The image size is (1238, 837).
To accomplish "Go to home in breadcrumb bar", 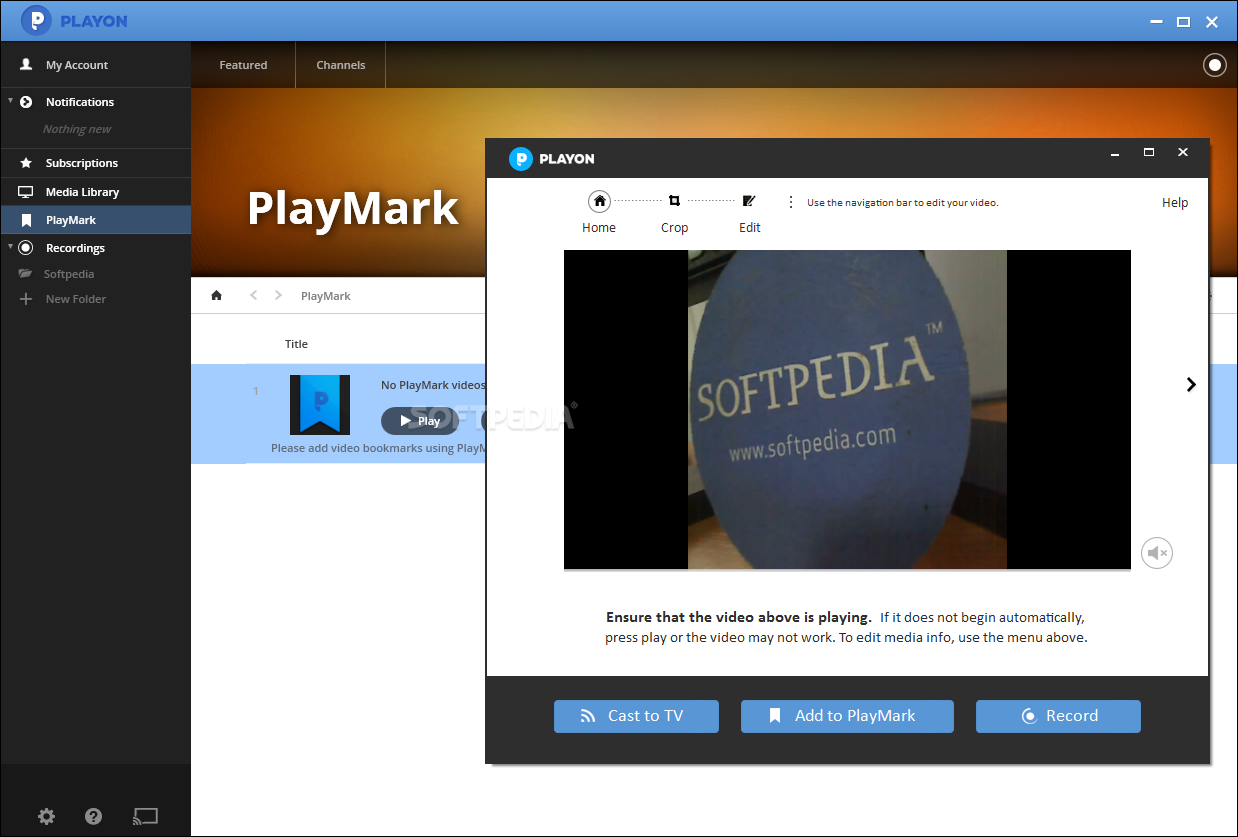I will point(216,295).
